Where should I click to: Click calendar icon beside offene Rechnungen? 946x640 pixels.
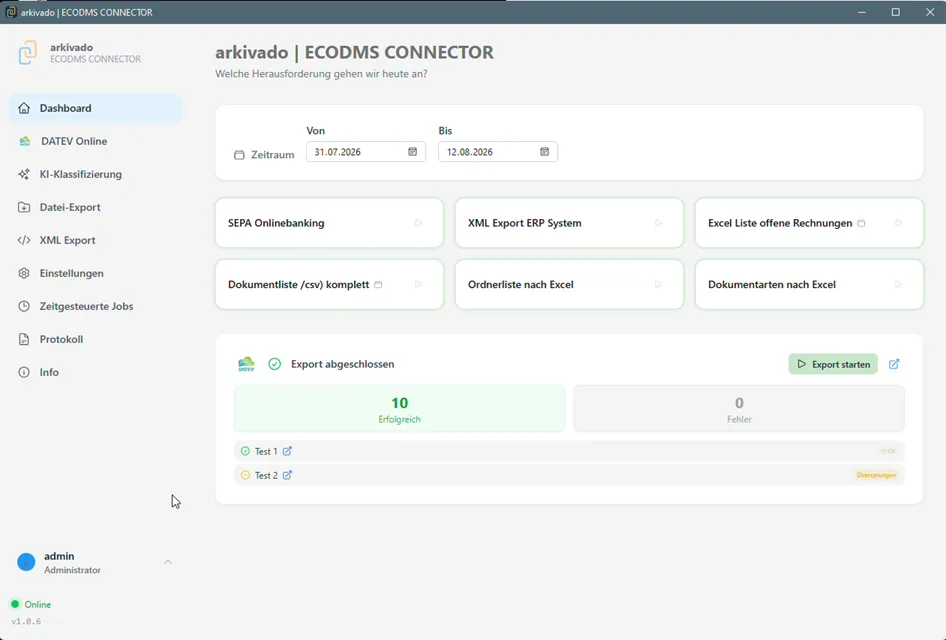point(862,223)
